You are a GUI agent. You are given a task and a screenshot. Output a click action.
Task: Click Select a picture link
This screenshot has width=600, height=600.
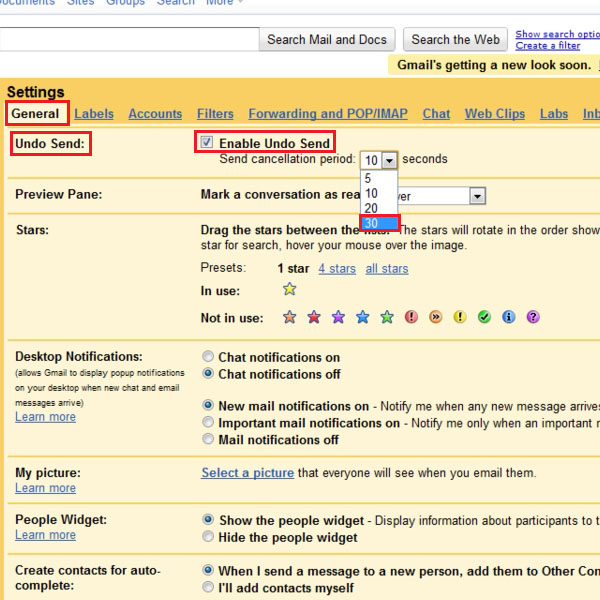[248, 473]
